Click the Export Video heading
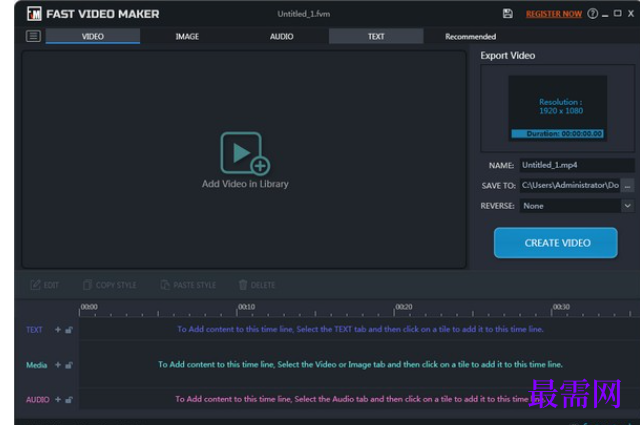The height and width of the screenshot is (425, 640). pyautogui.click(x=508, y=56)
